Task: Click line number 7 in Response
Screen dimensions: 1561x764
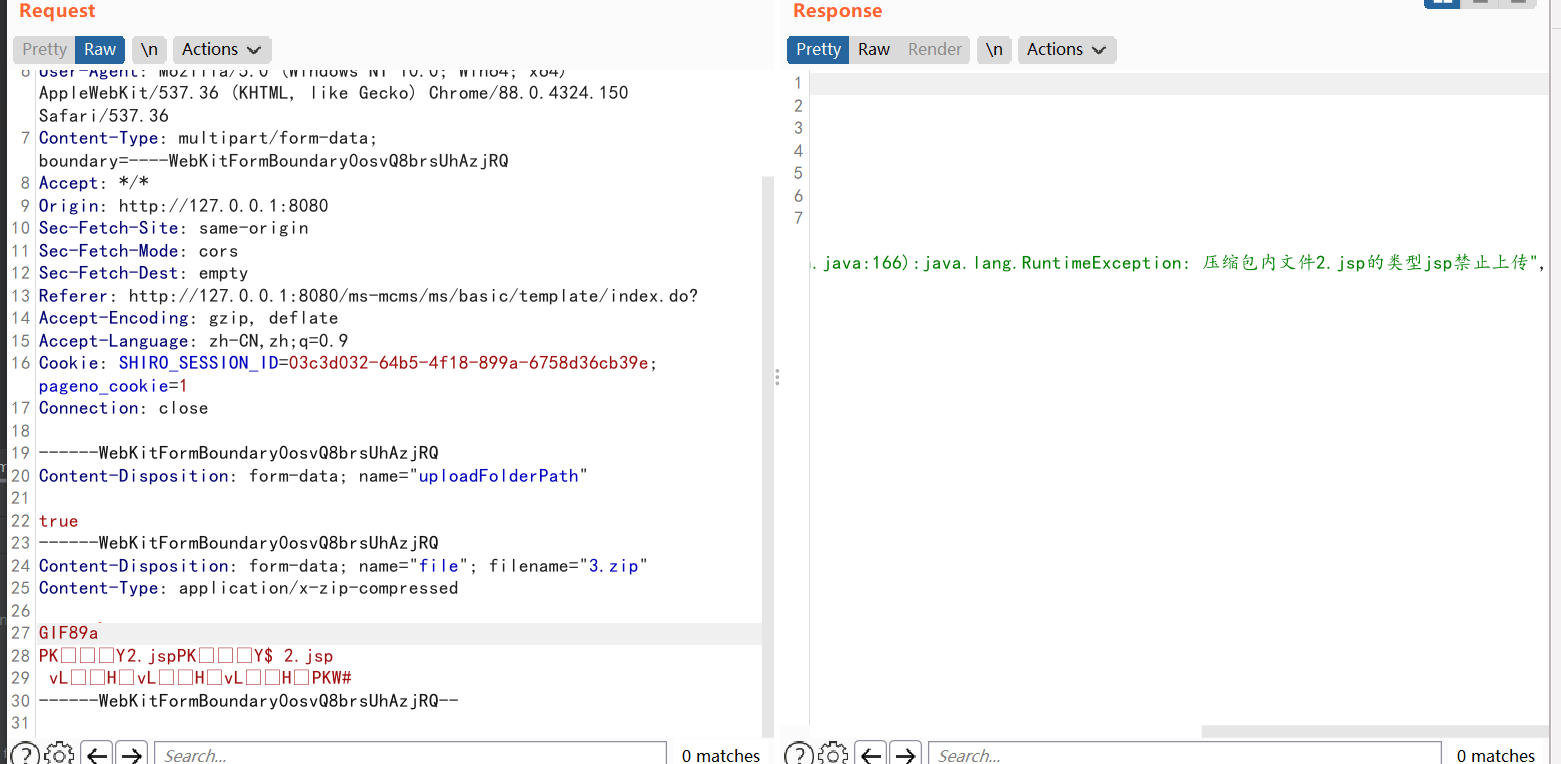Action: pyautogui.click(x=798, y=218)
